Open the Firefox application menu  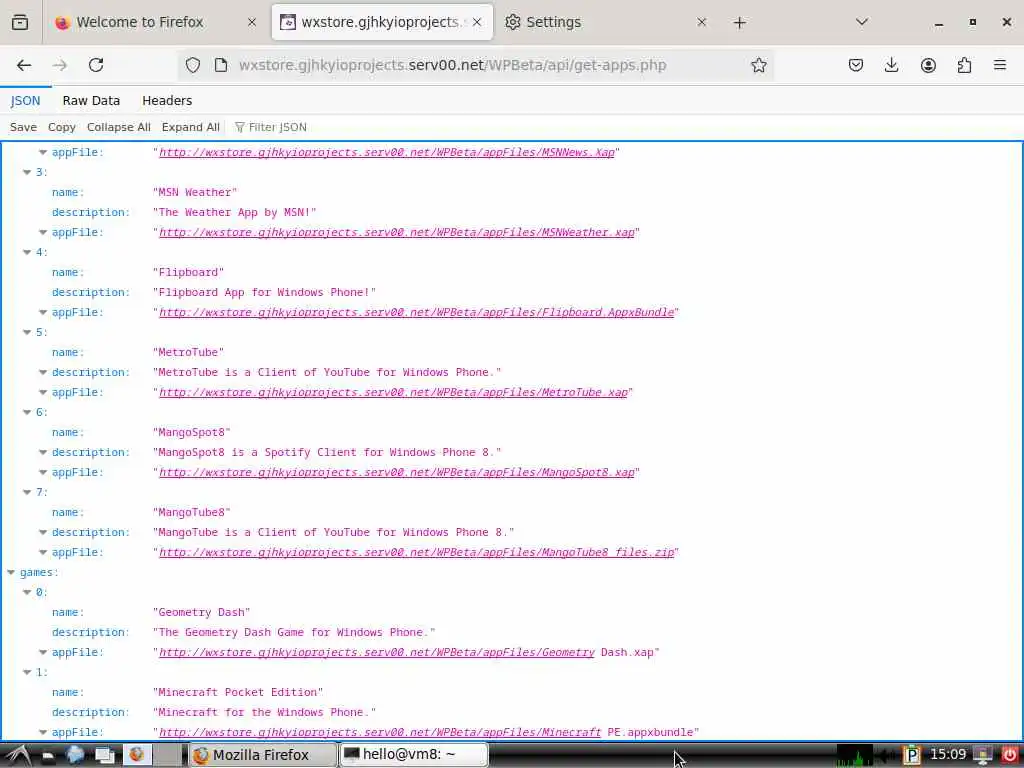click(999, 65)
